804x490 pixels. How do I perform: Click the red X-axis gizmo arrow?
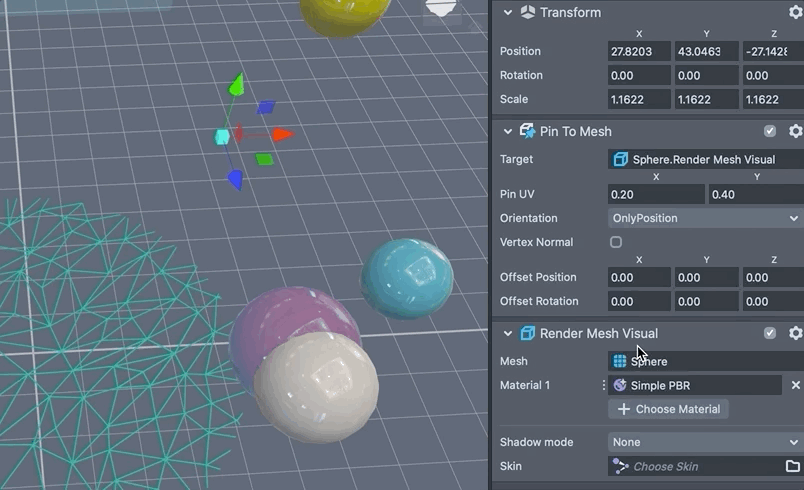click(x=282, y=135)
